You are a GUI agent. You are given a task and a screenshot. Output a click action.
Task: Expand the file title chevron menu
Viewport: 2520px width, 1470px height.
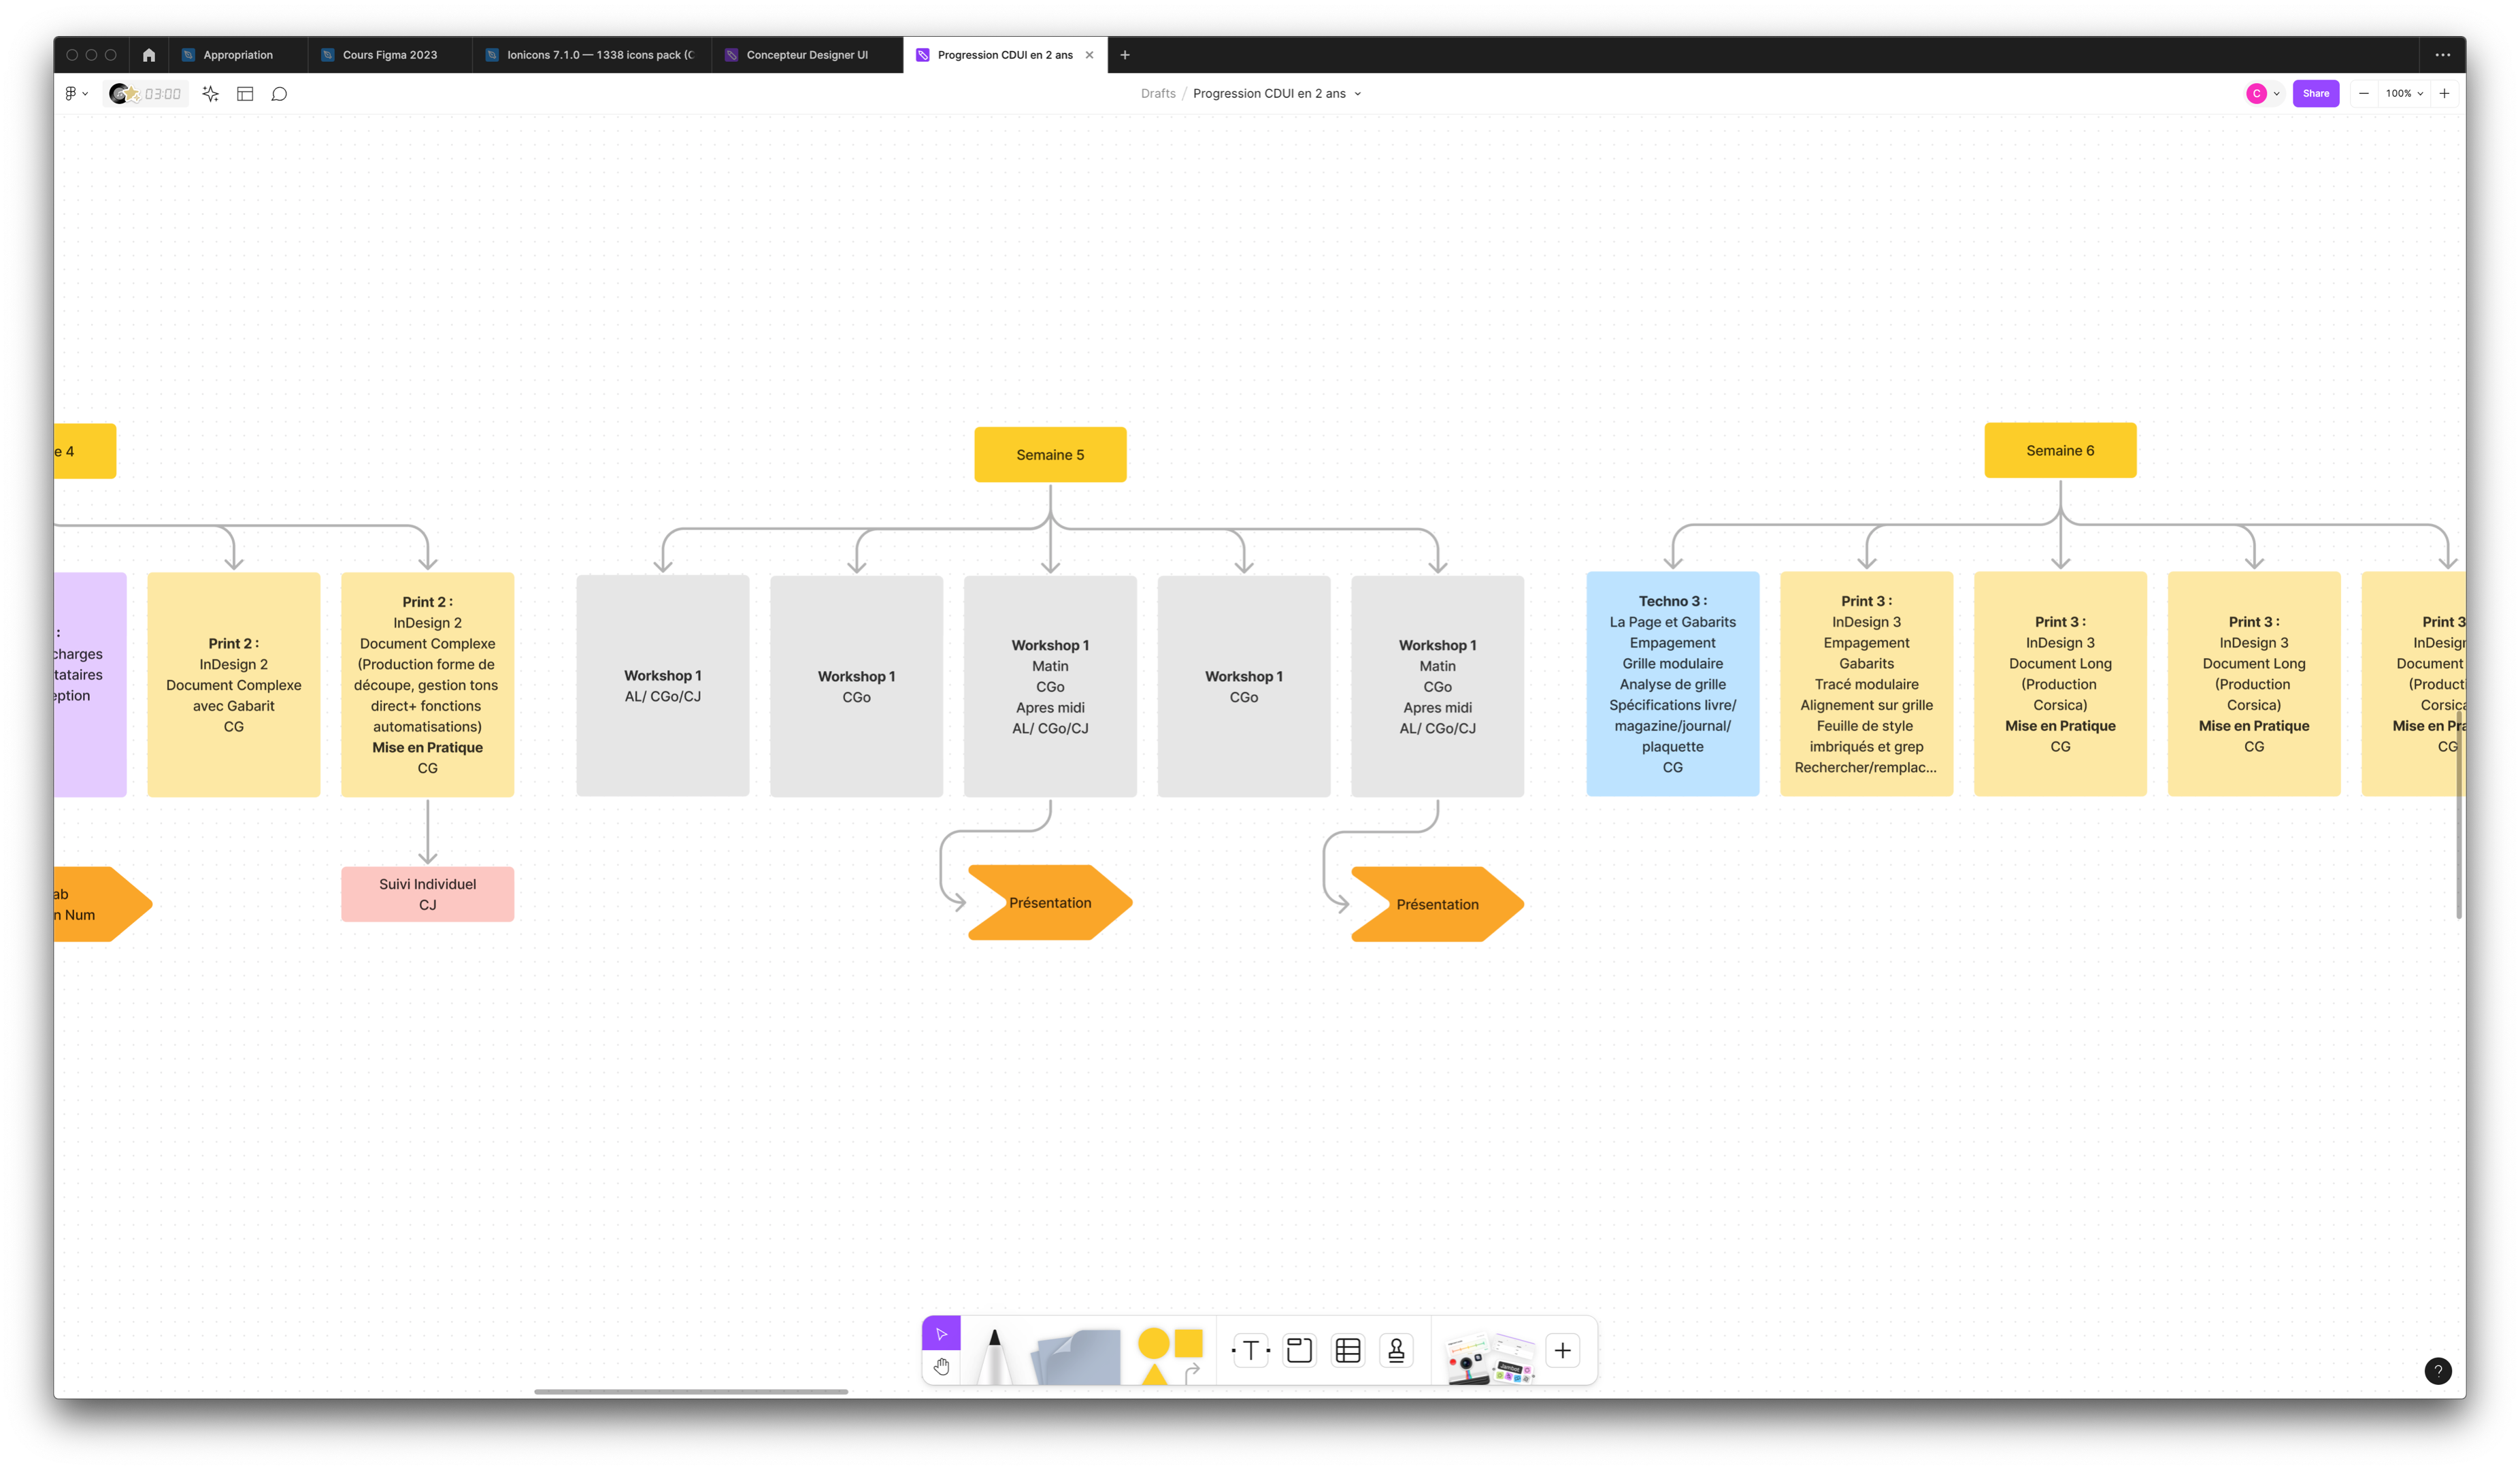1357,94
